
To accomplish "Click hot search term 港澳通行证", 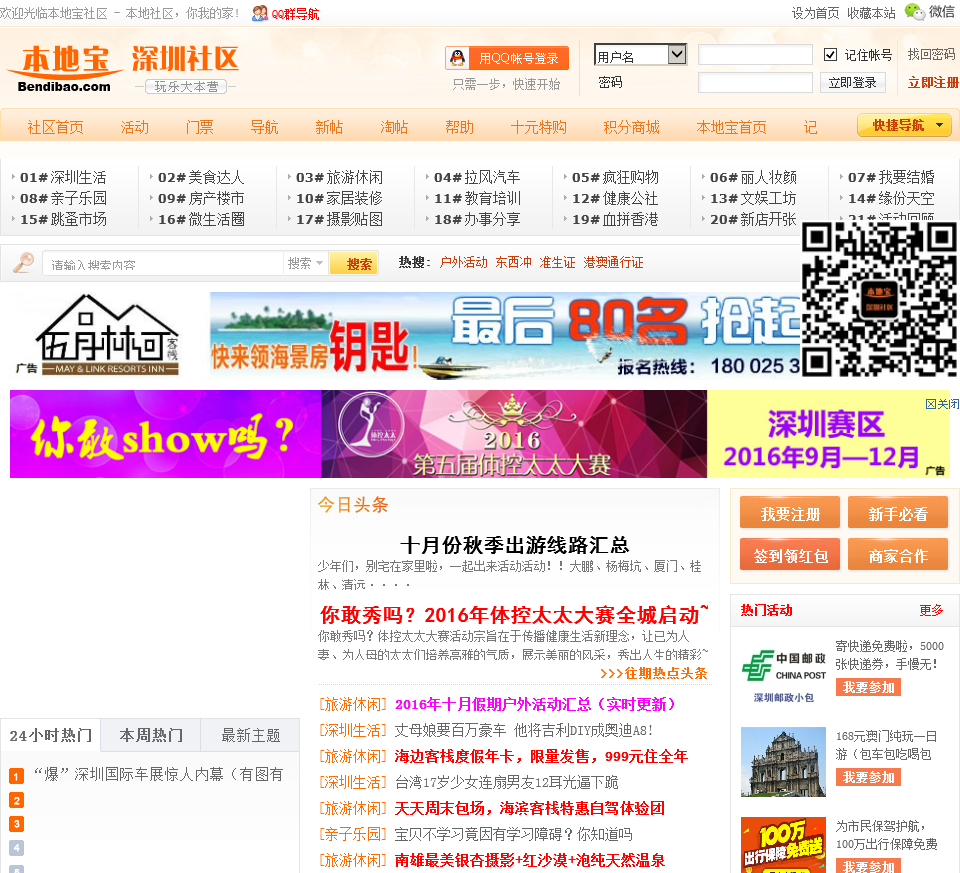I will (x=613, y=263).
